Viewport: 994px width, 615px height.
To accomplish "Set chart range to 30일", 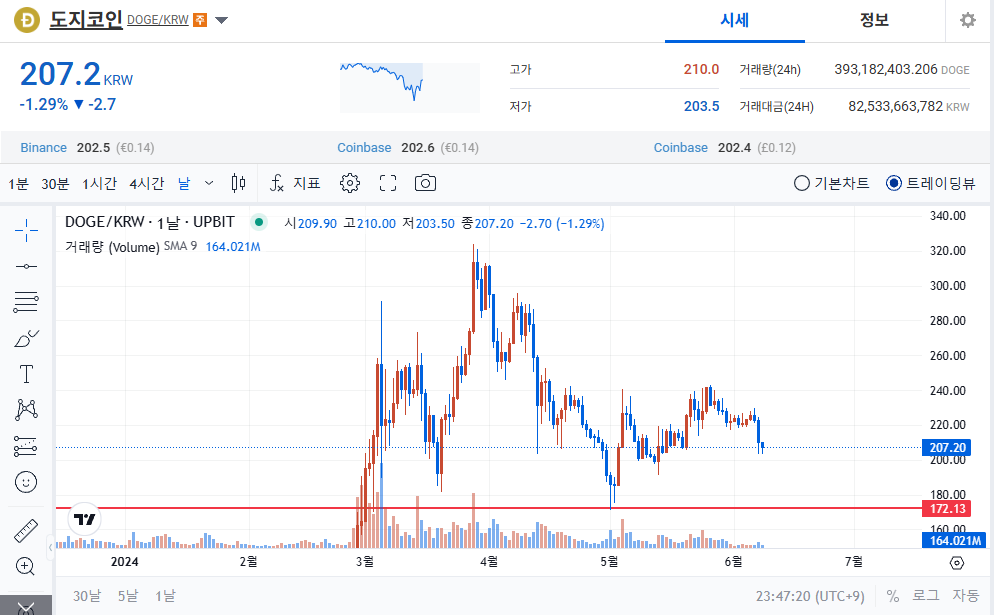I will point(86,595).
